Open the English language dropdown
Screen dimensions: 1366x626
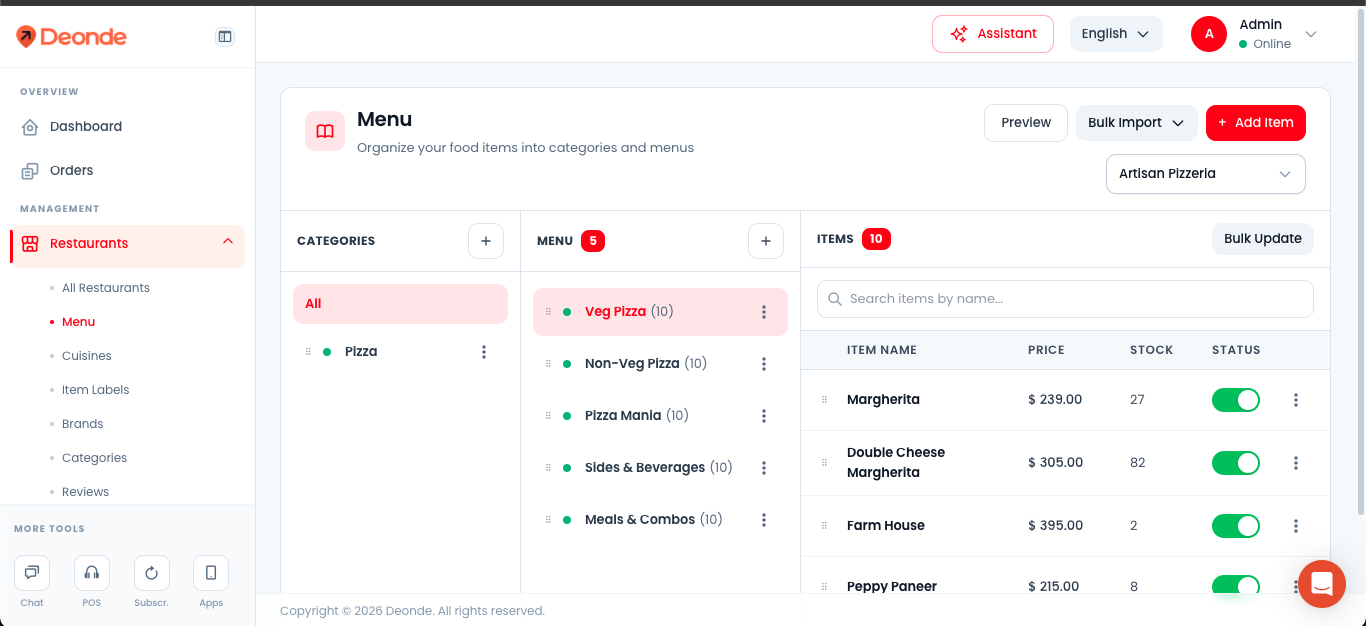point(1116,34)
